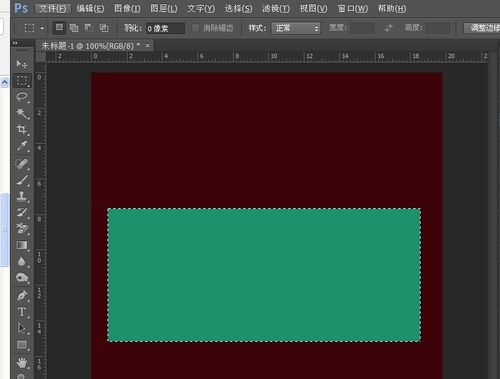Open the 样式 style dropdown
Screen dimensions: 500x379
click(296, 28)
